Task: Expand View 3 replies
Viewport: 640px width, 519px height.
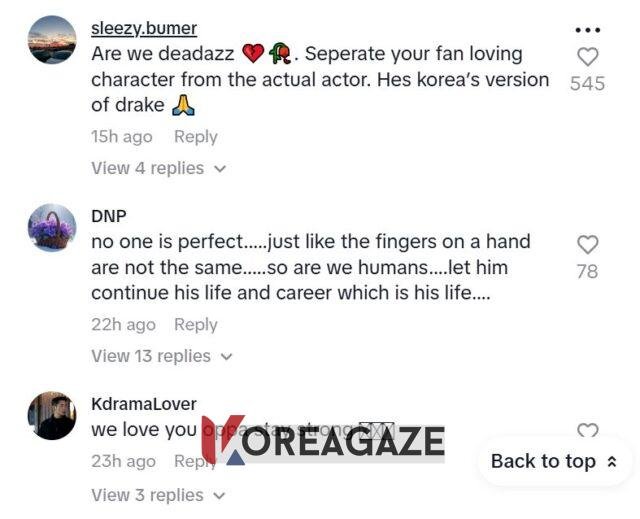Action: point(158,495)
